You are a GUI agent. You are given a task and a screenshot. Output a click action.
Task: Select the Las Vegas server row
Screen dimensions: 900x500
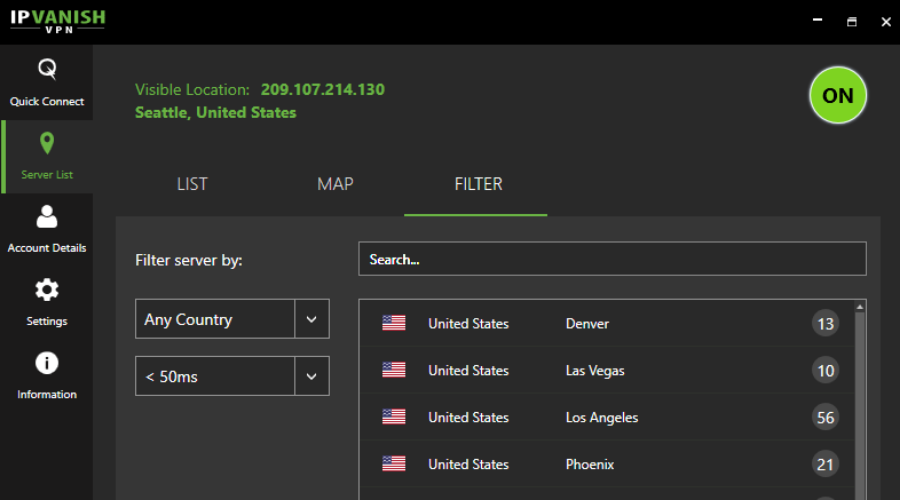(595, 370)
